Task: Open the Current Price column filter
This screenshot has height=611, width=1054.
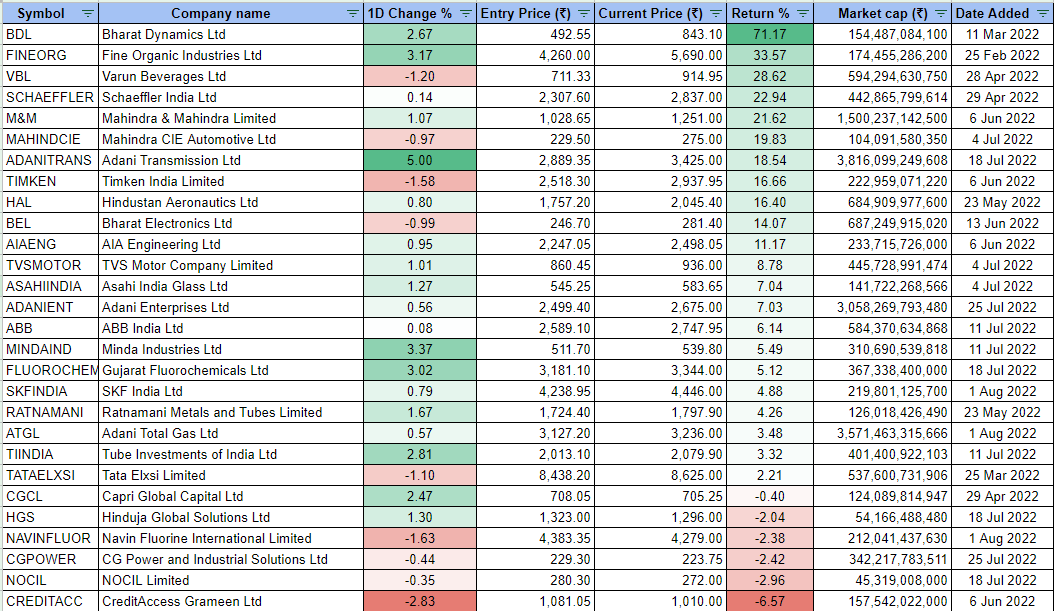Action: coord(716,13)
